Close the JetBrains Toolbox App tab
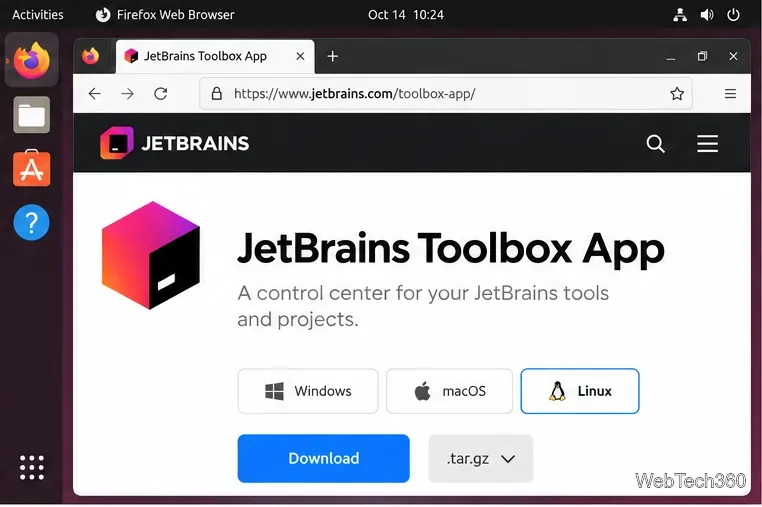 coord(300,56)
